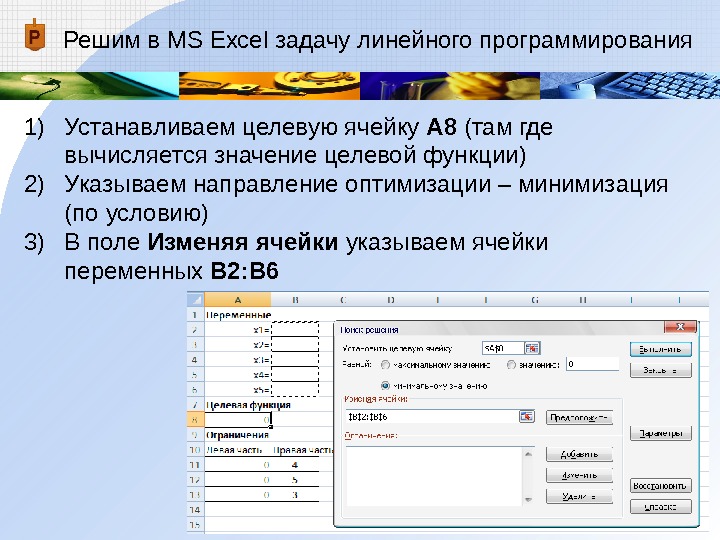The height and width of the screenshot is (540, 720).
Task: Click cell labeled x5=
Action: [x=238, y=390]
